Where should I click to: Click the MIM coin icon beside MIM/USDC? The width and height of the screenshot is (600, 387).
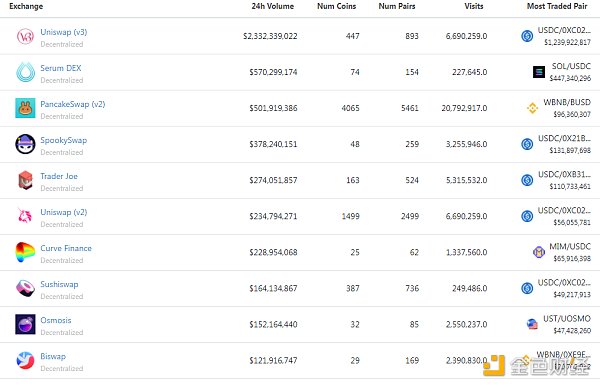(x=539, y=252)
